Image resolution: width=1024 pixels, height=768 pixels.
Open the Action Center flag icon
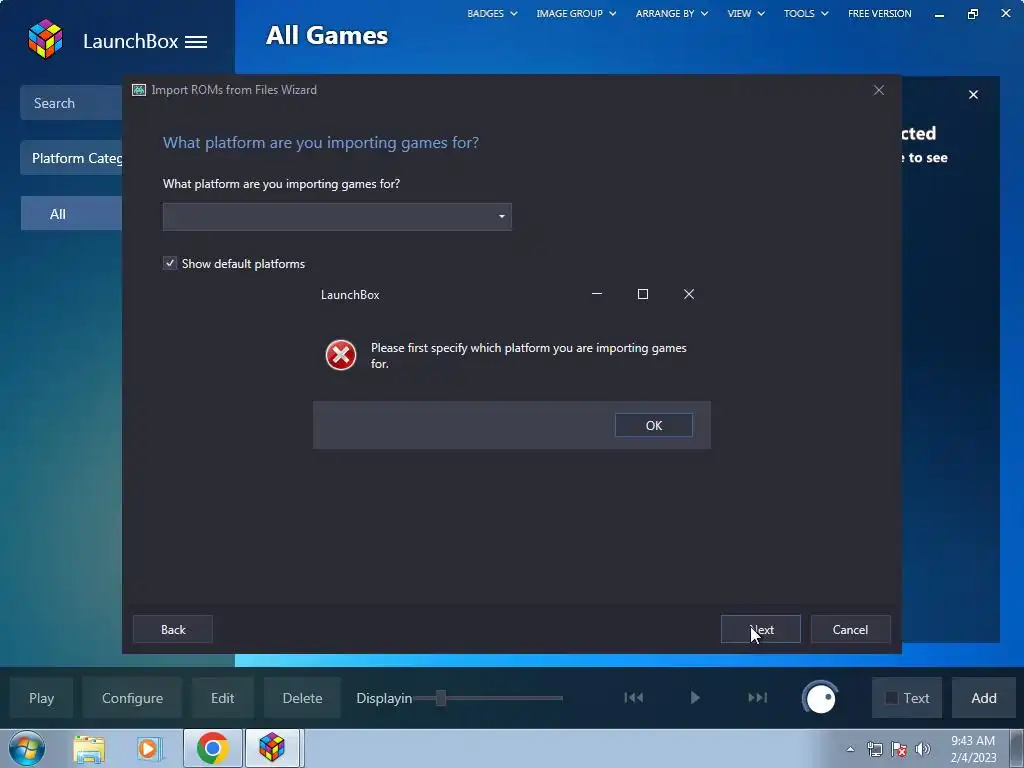pos(899,749)
